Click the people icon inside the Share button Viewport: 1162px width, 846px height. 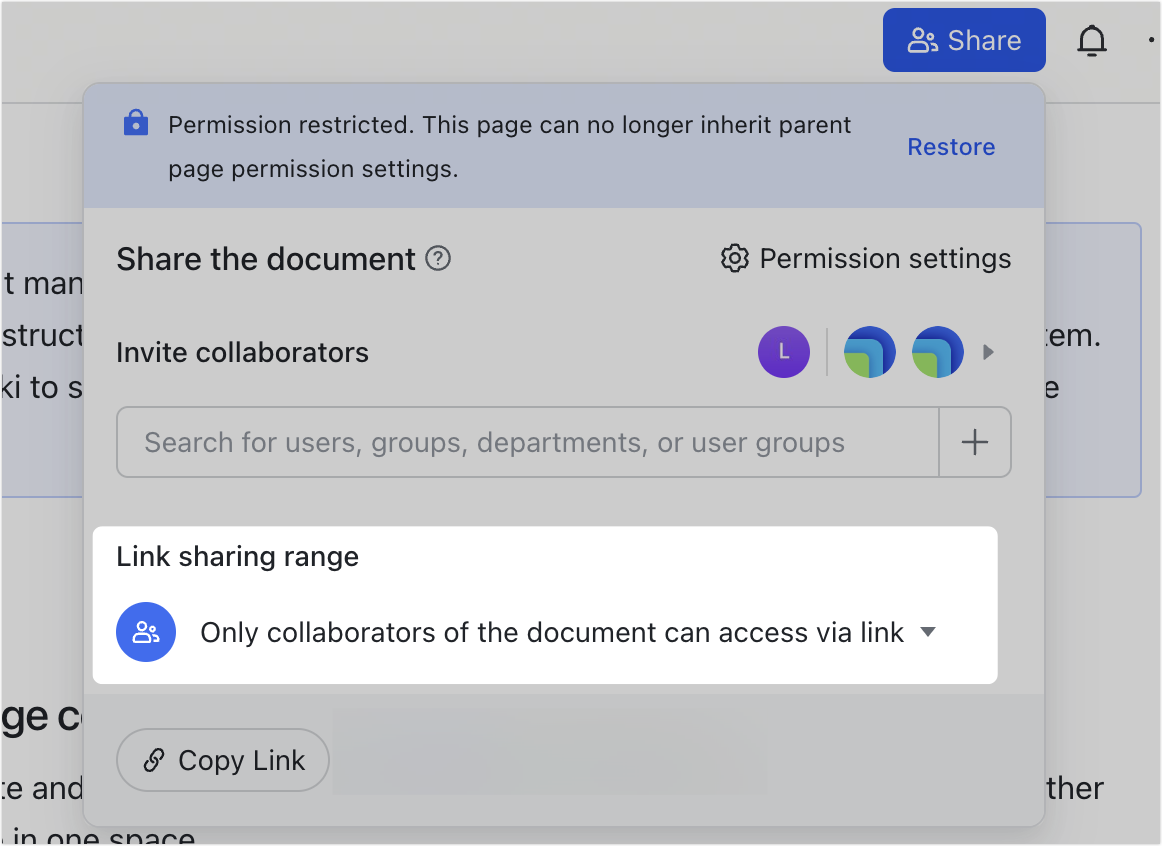[920, 39]
